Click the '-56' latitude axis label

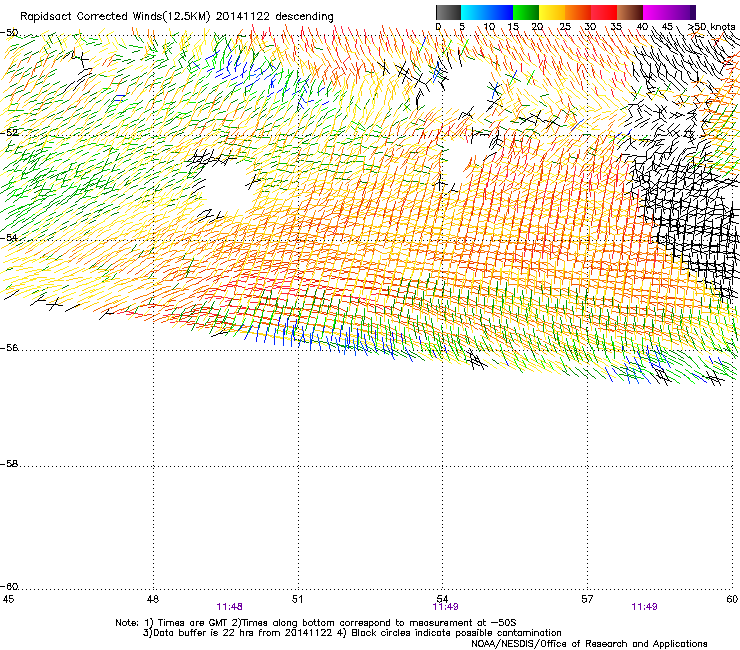tap(9, 348)
